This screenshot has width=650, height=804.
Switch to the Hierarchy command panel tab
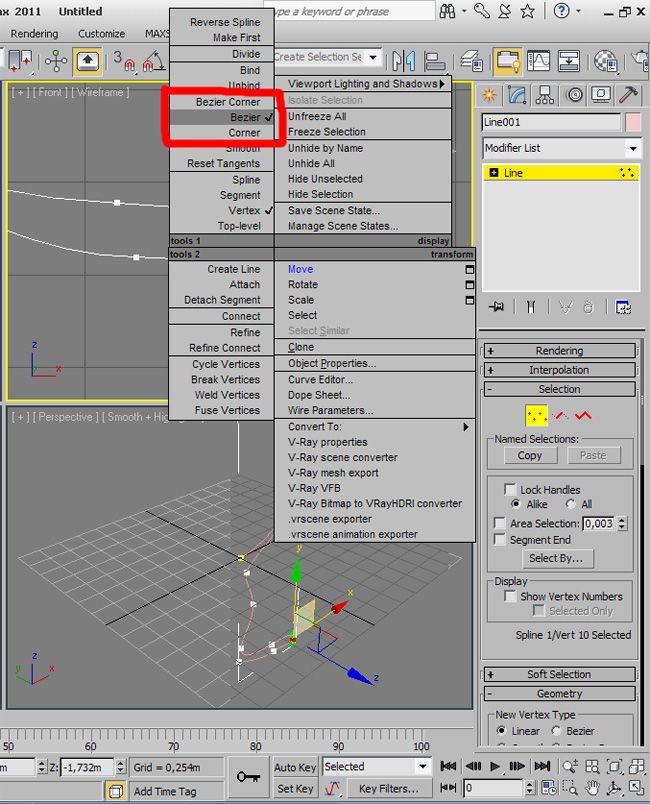click(544, 95)
